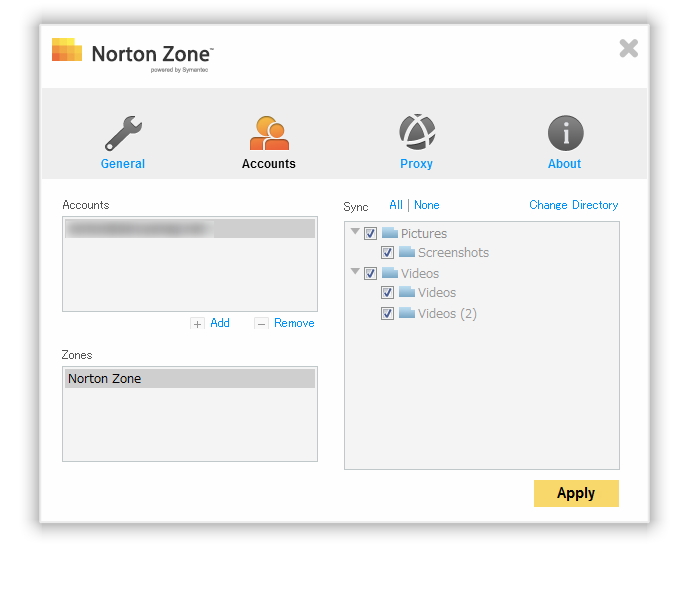Click the Norton Zone logo icon
The width and height of the screenshot is (690, 600).
pyautogui.click(x=67, y=50)
